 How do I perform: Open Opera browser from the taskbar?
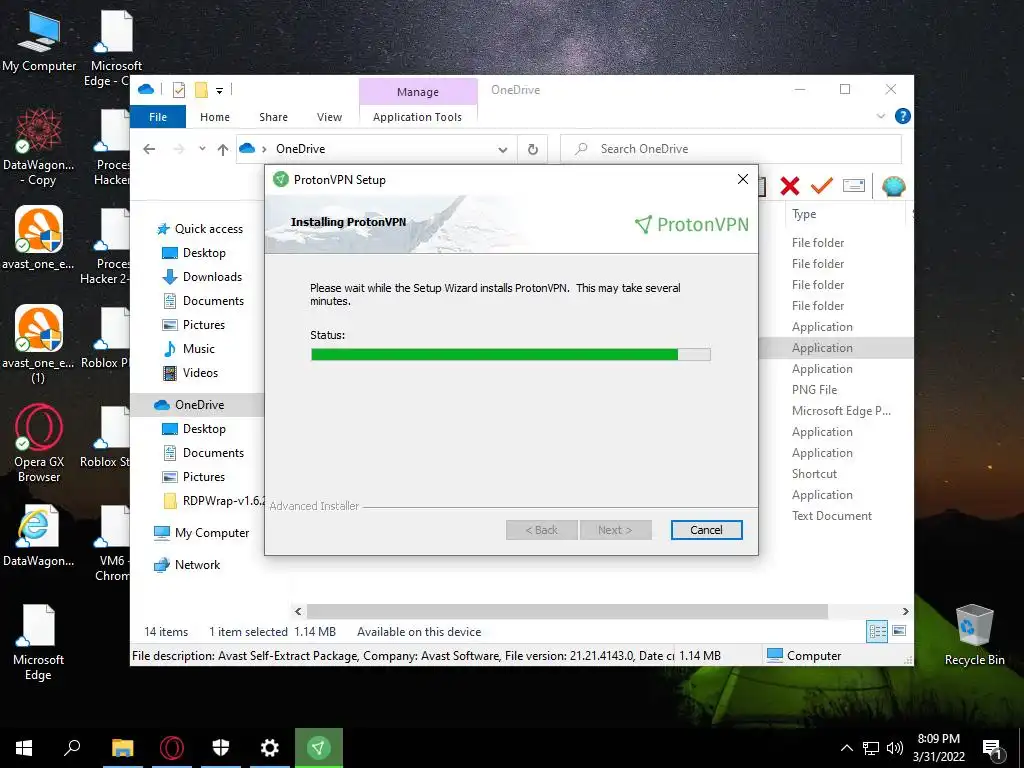pyautogui.click(x=172, y=748)
